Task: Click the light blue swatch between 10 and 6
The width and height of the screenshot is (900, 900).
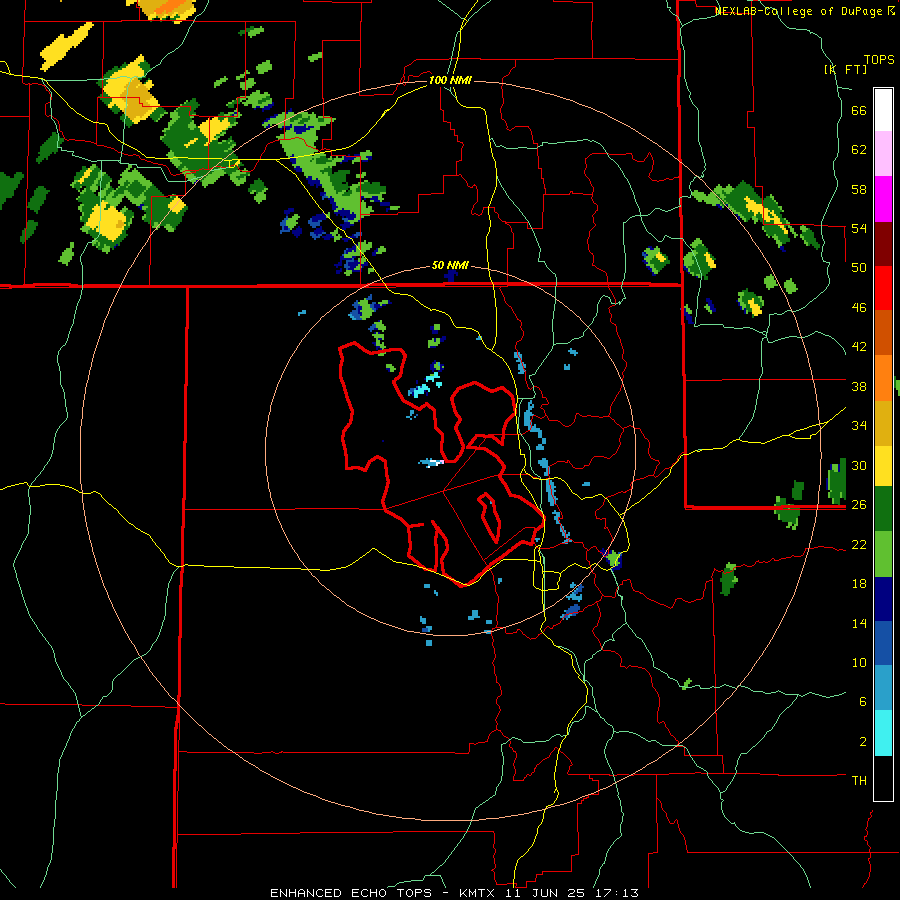Action: click(883, 688)
